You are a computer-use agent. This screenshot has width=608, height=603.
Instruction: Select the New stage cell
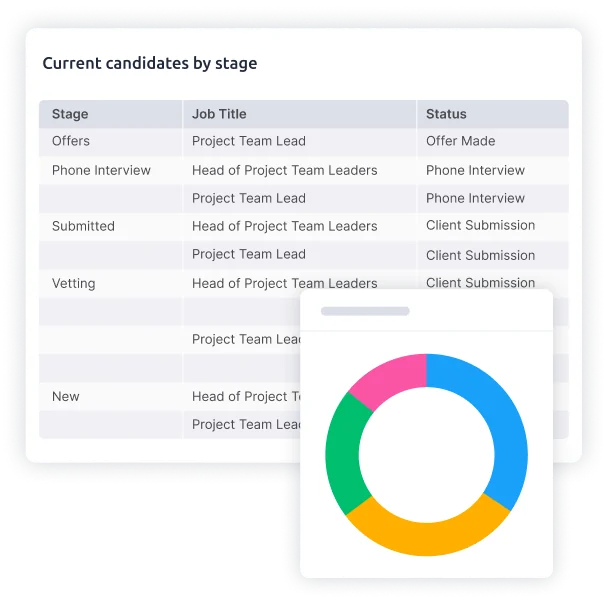66,396
